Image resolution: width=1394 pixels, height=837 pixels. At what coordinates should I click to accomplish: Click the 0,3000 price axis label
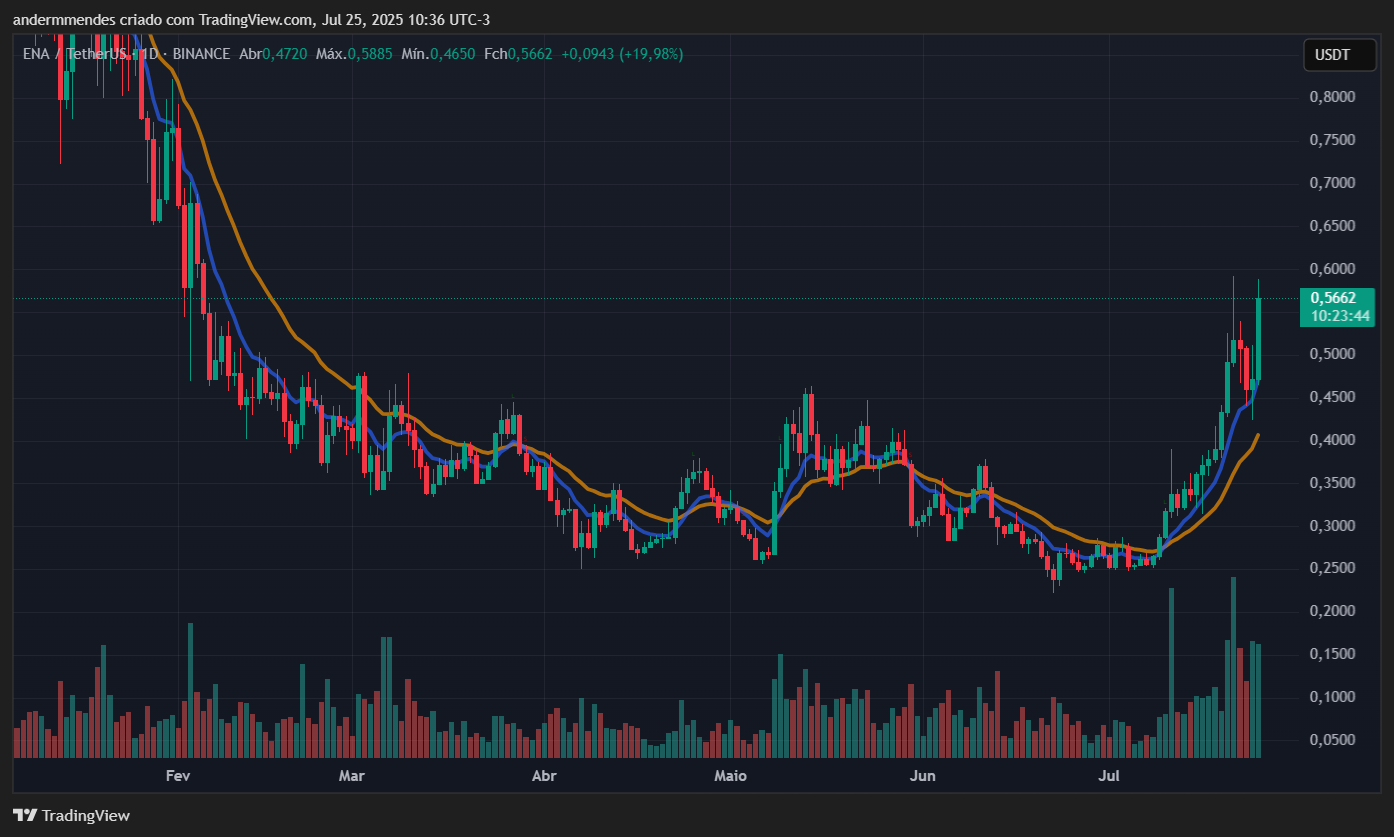[1332, 526]
